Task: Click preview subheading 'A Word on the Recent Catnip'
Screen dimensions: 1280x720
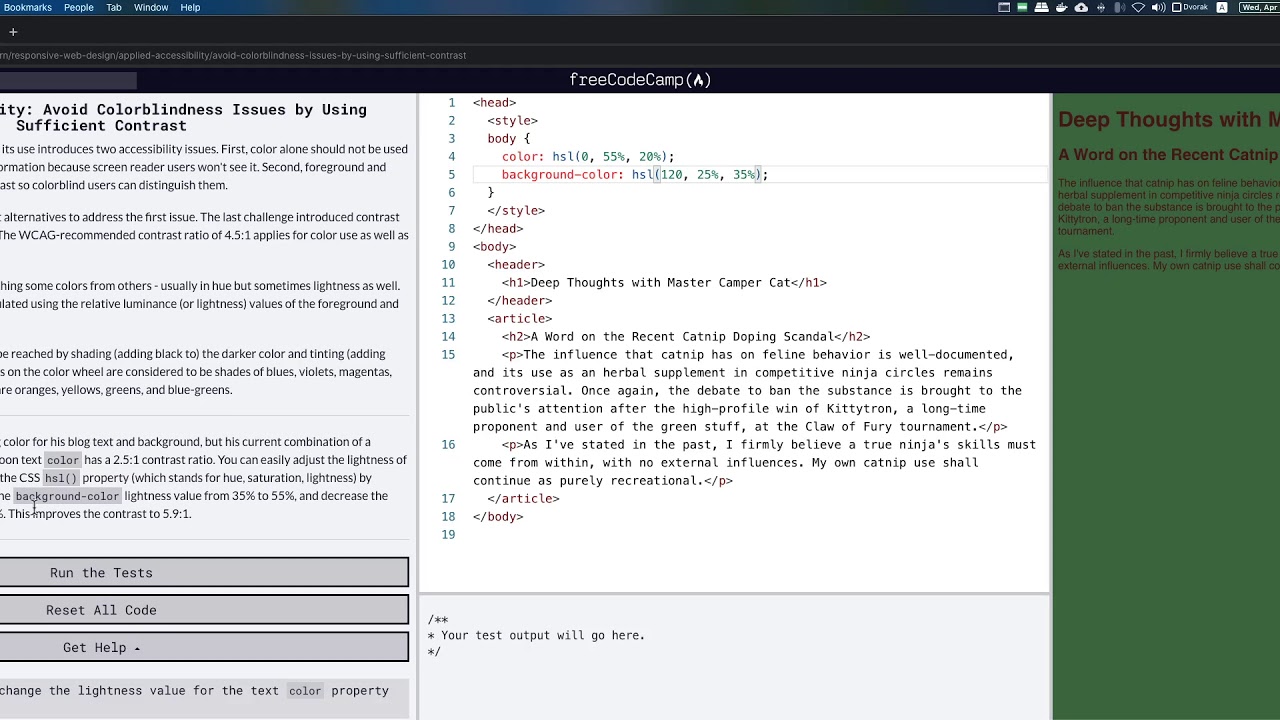Action: tap(1168, 155)
